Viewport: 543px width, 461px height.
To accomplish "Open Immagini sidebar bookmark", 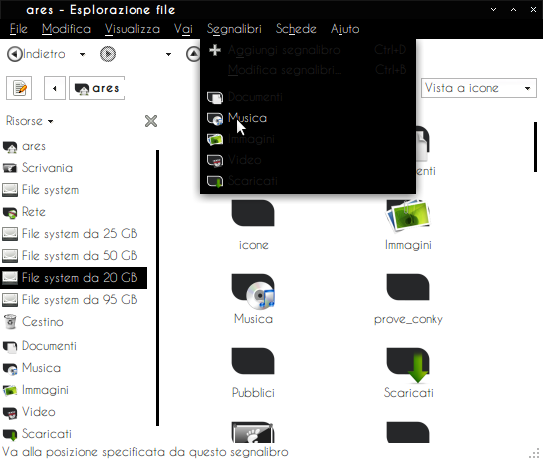I will coord(73,390).
